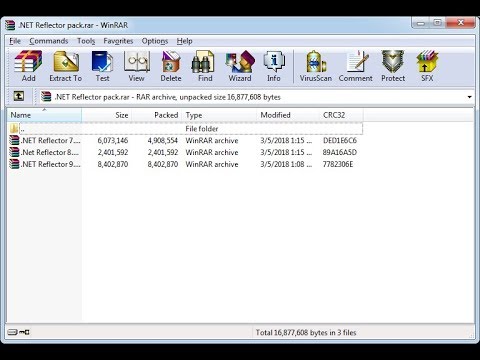Image resolution: width=480 pixels, height=360 pixels.
Task: Sort files by CRC32 column
Action: [341, 115]
